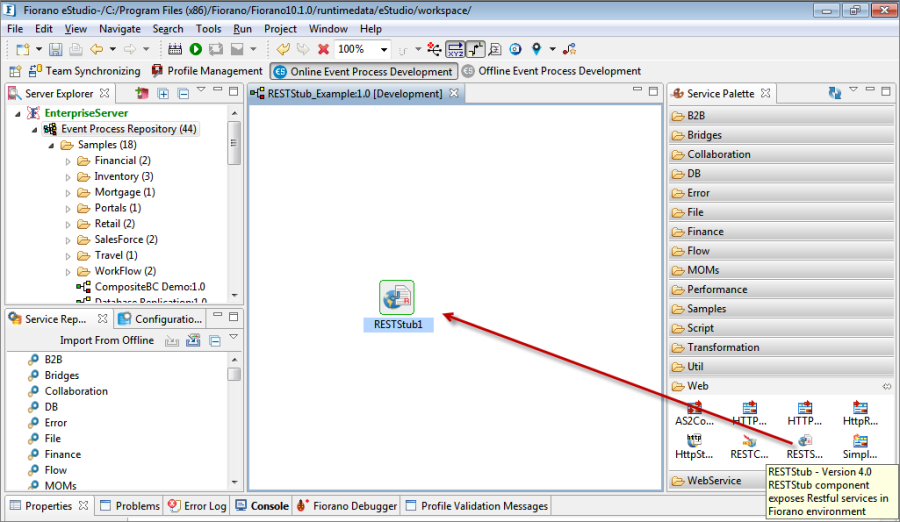This screenshot has height=522, width=900.
Task: Switch to Profile Management perspective
Action: 207,71
